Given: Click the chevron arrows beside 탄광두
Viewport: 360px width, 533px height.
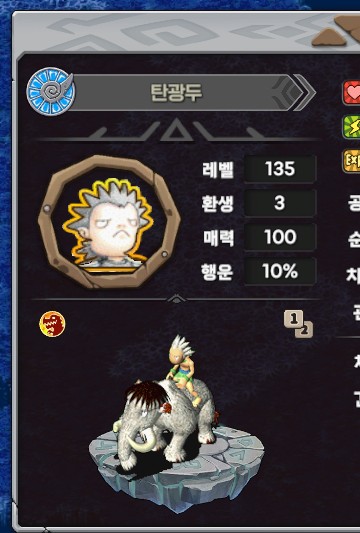Looking at the screenshot, I should point(294,92).
